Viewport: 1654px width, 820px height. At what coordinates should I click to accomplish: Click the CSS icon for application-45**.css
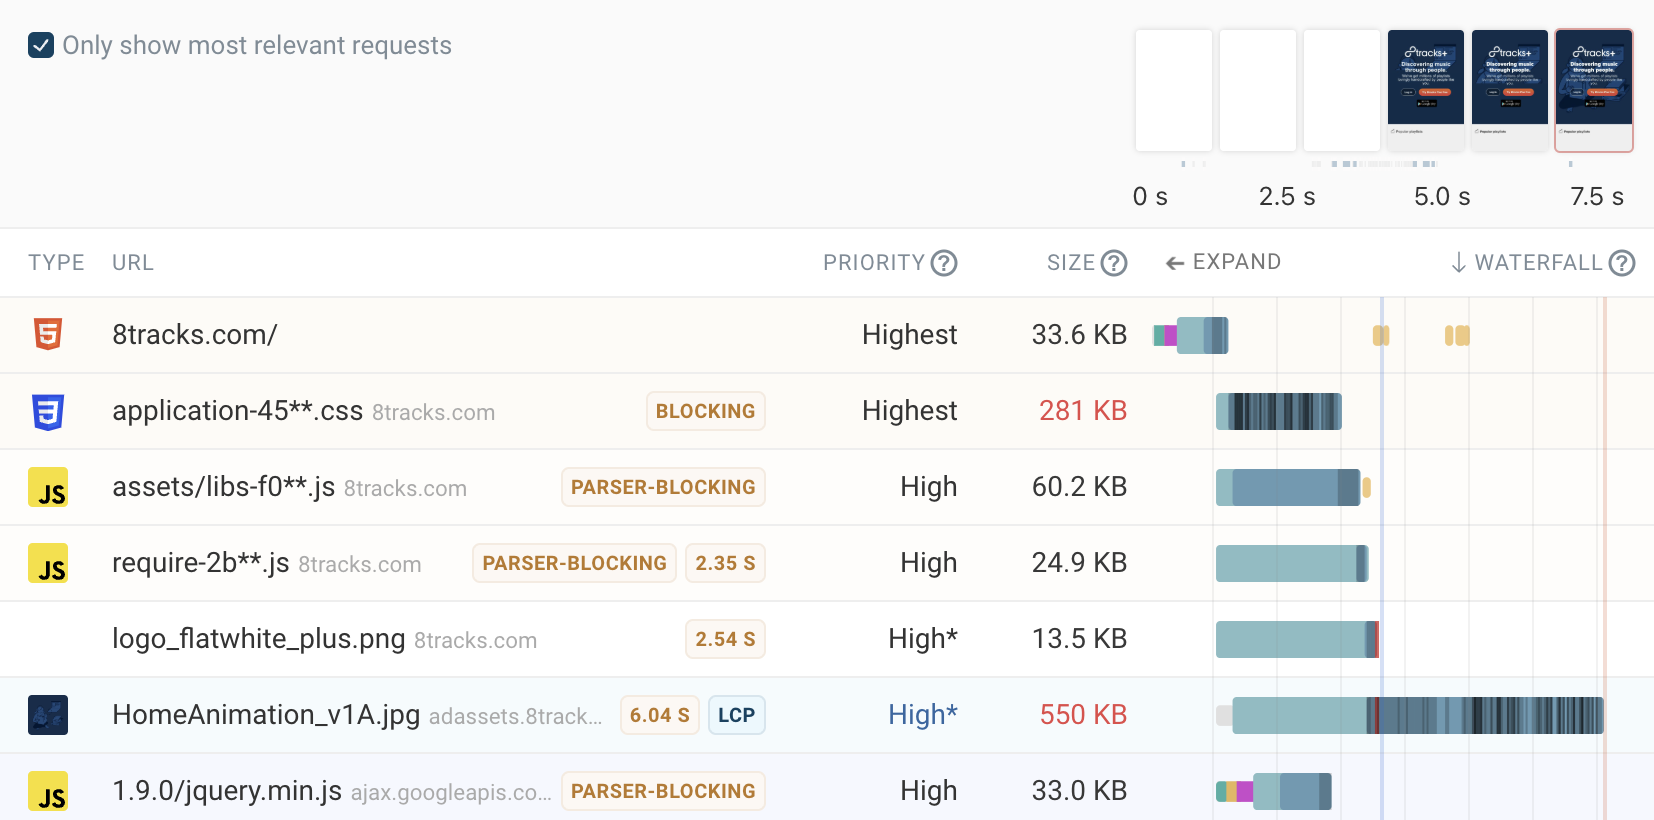48,411
